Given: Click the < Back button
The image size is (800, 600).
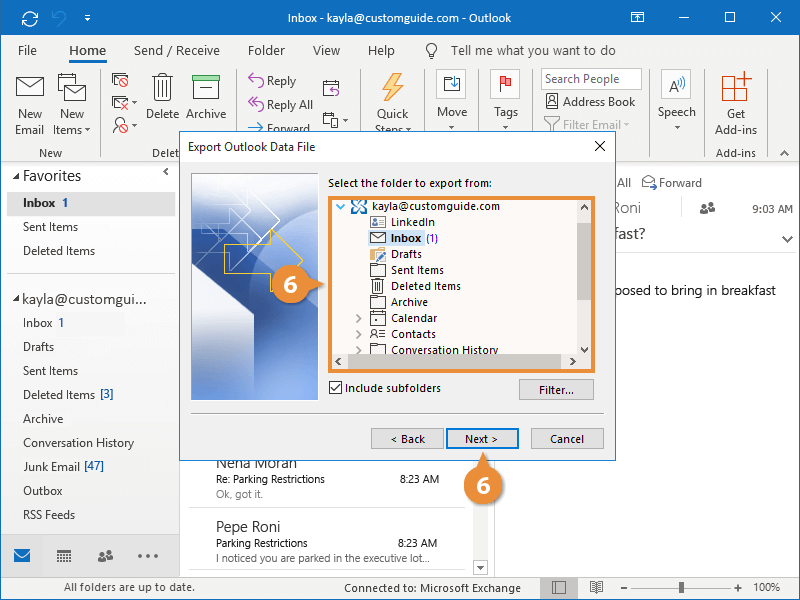Looking at the screenshot, I should tap(407, 439).
